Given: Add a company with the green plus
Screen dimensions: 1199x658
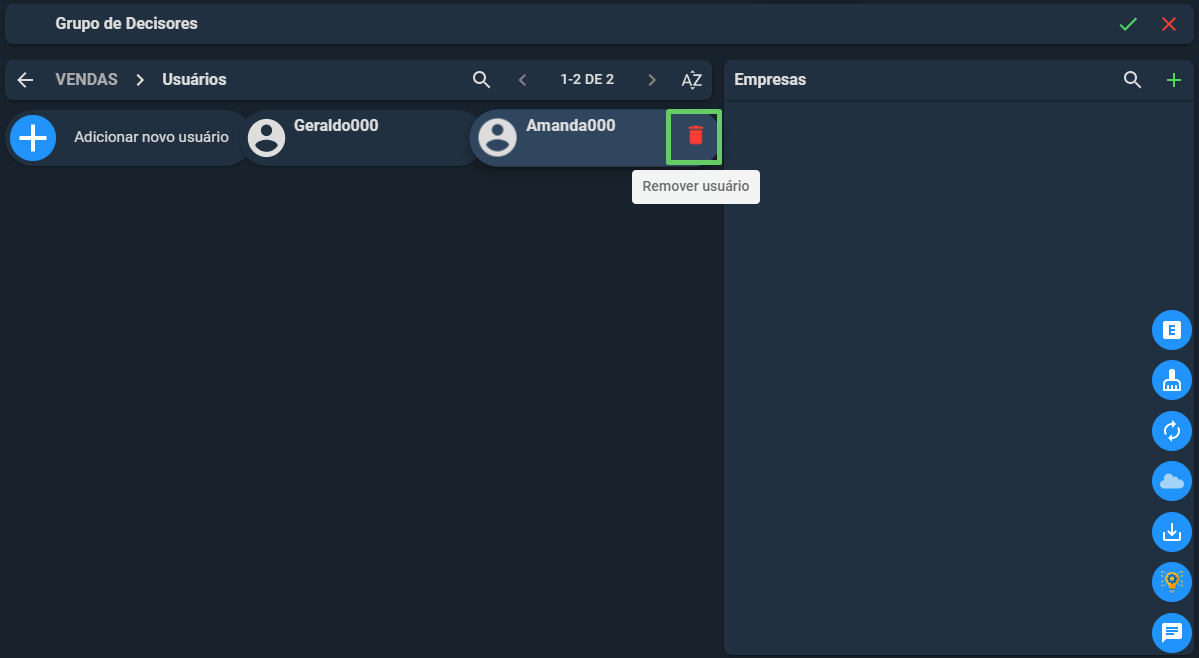Looking at the screenshot, I should click(1174, 79).
